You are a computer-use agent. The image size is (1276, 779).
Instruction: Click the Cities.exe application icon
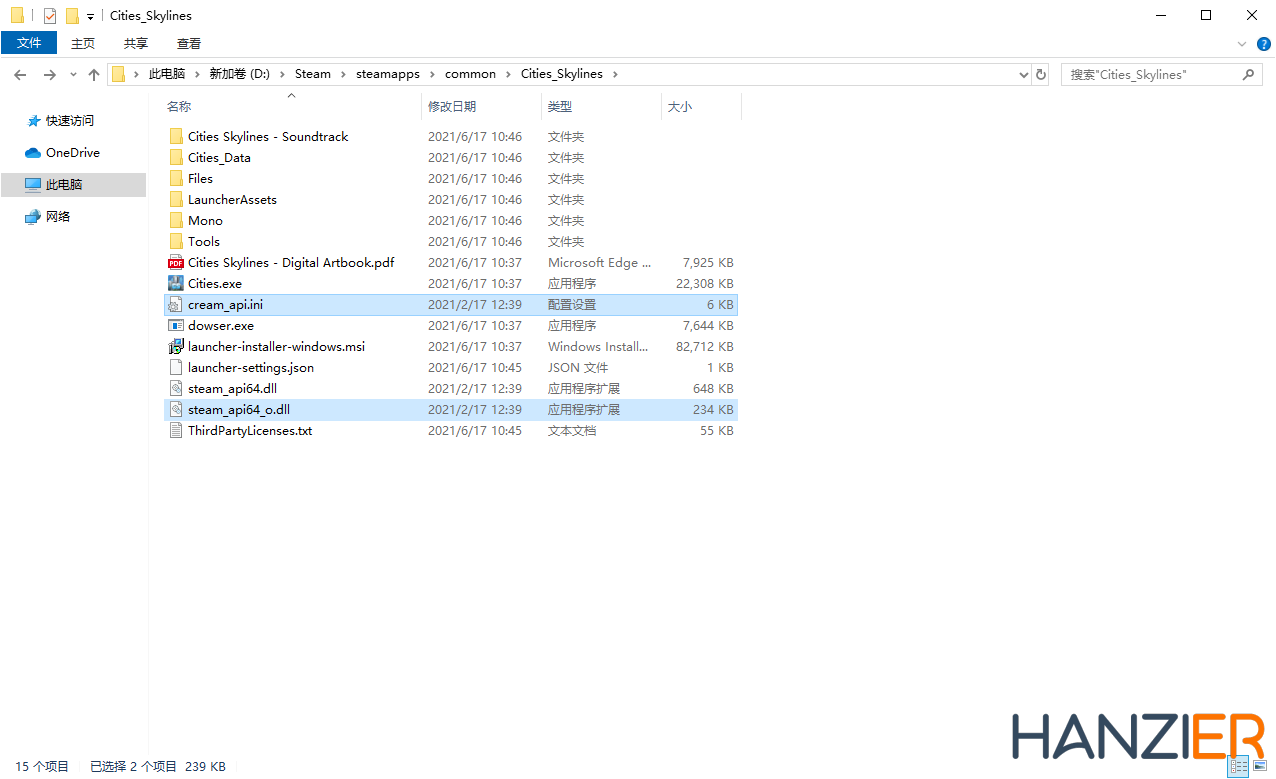(176, 283)
